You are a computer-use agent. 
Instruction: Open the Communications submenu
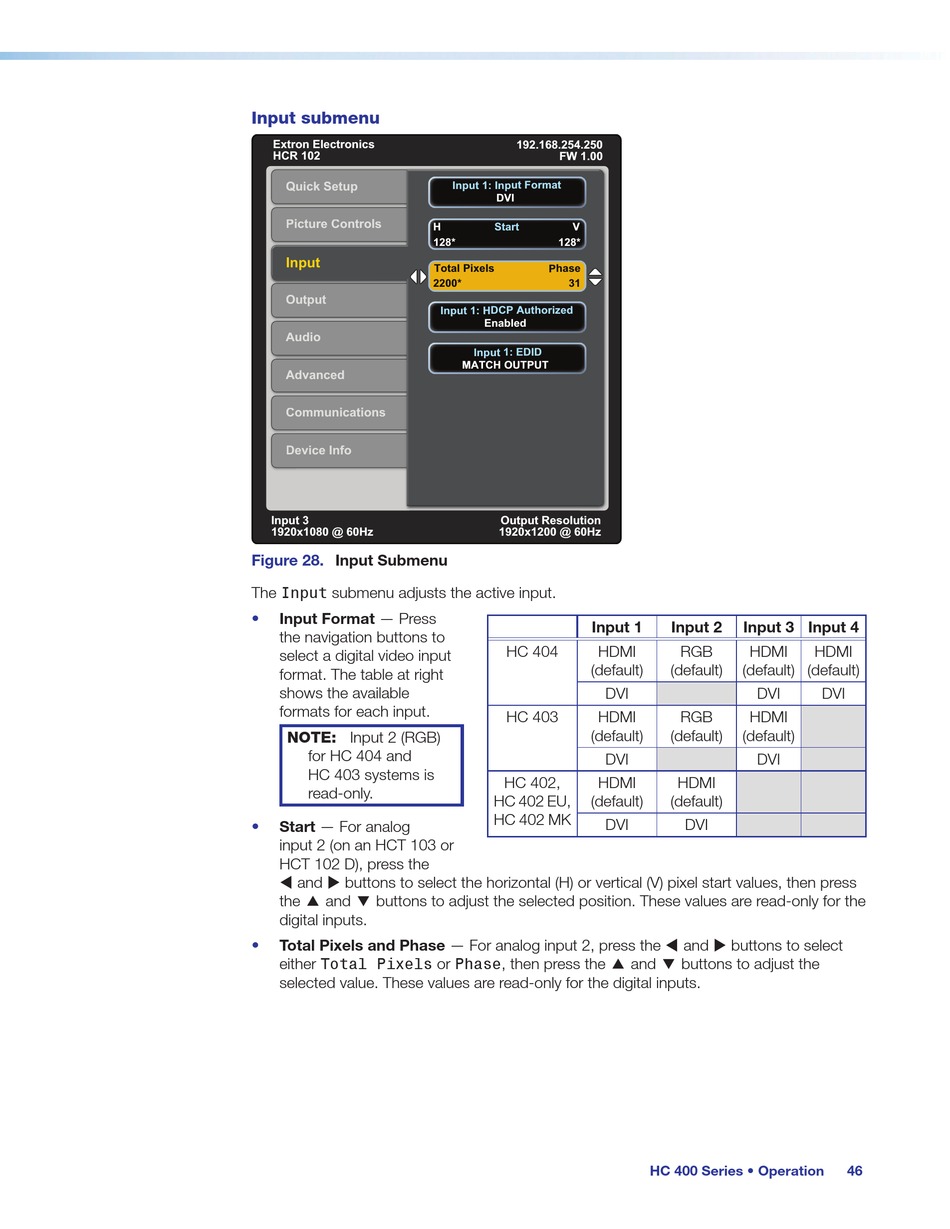coord(339,412)
